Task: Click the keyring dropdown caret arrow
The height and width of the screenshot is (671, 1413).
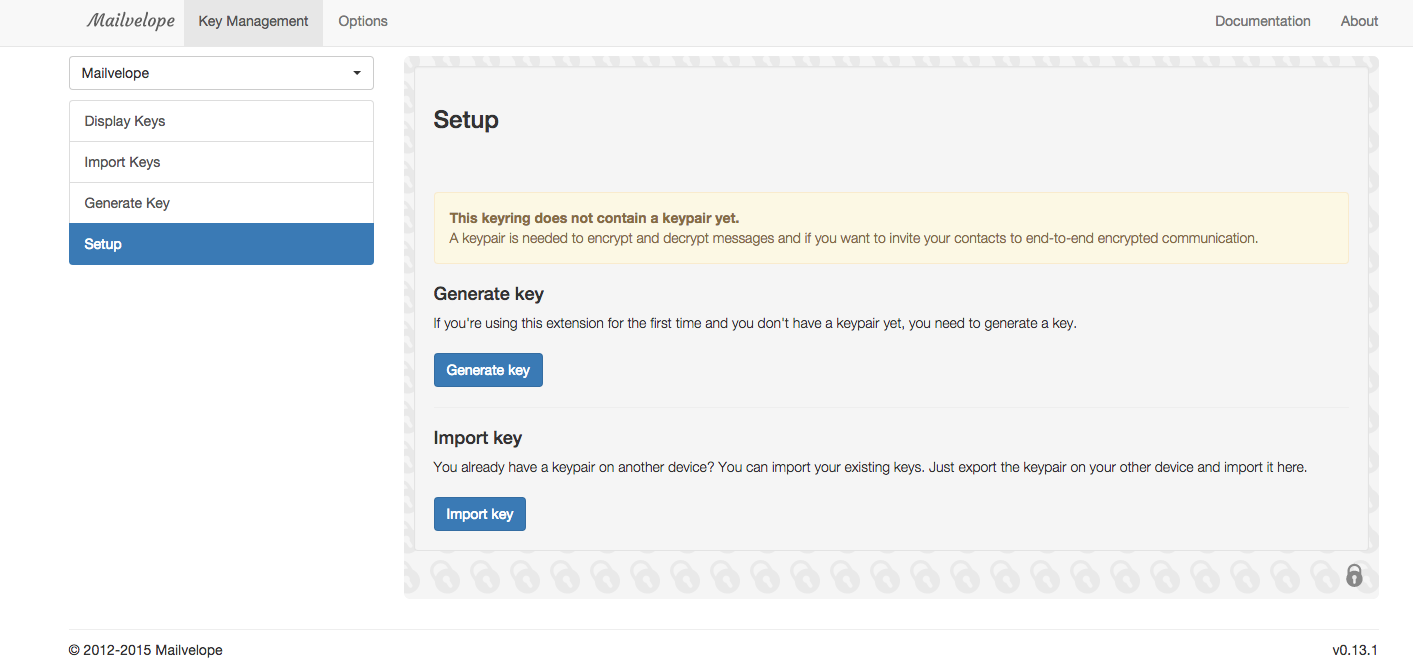Action: coord(358,74)
